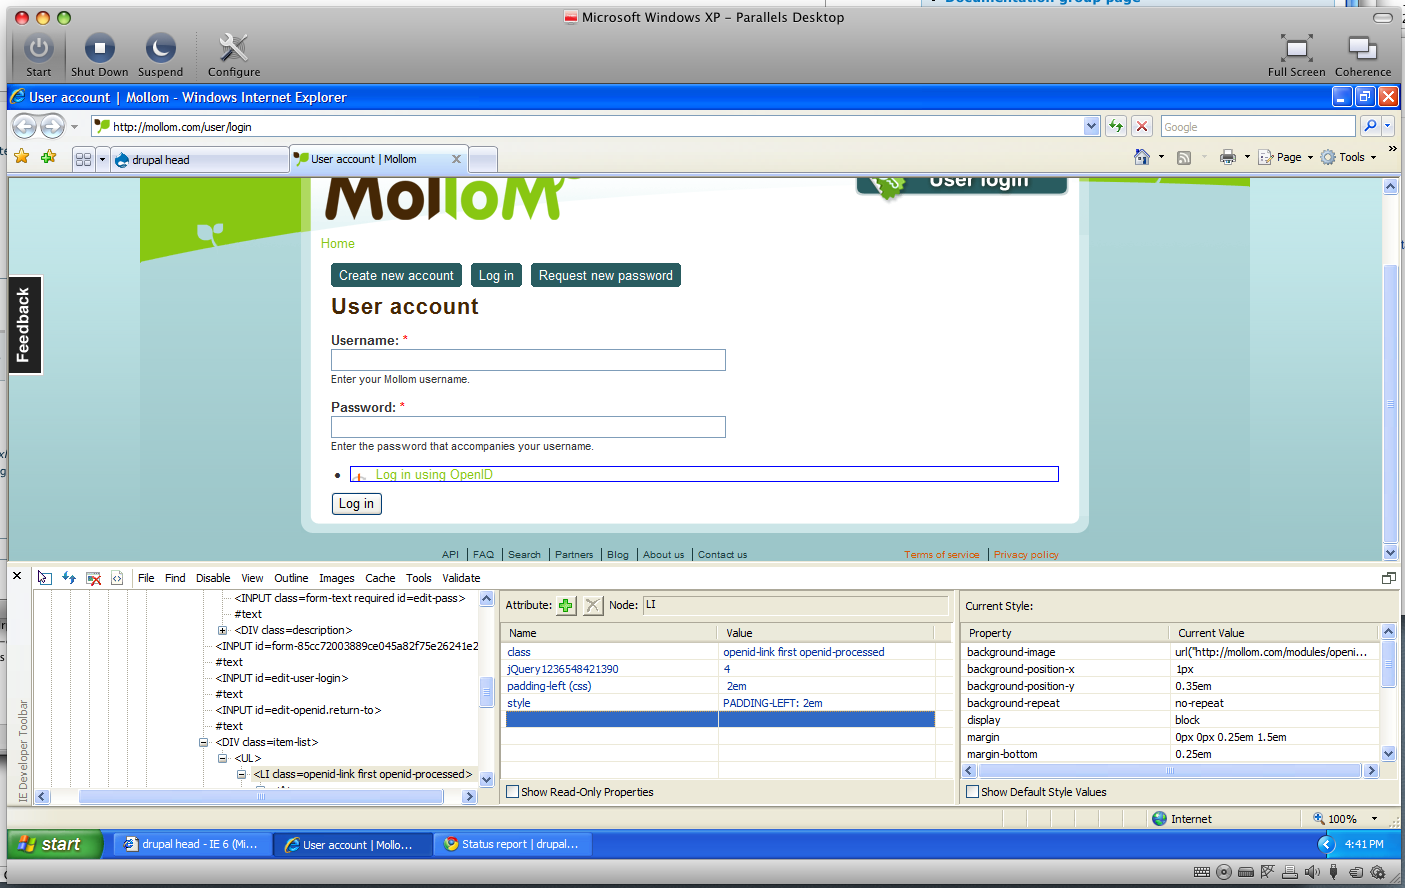
Task: Refresh the Developer Toolbar DOM tree
Action: [69, 578]
